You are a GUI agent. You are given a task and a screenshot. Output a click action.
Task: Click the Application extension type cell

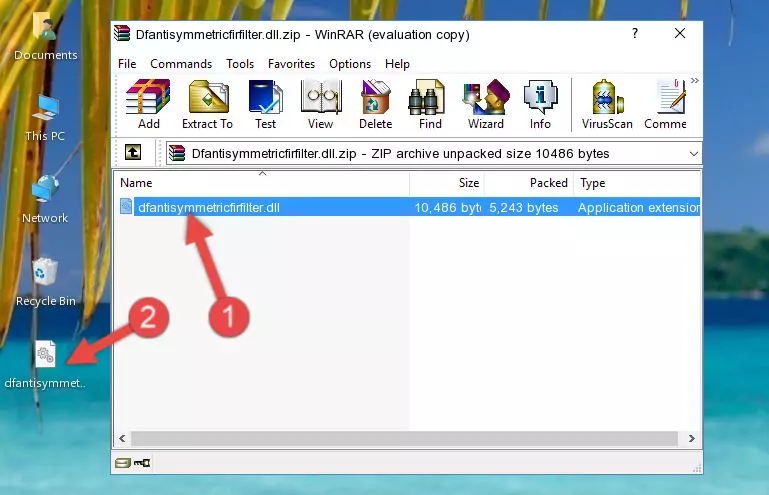[639, 208]
